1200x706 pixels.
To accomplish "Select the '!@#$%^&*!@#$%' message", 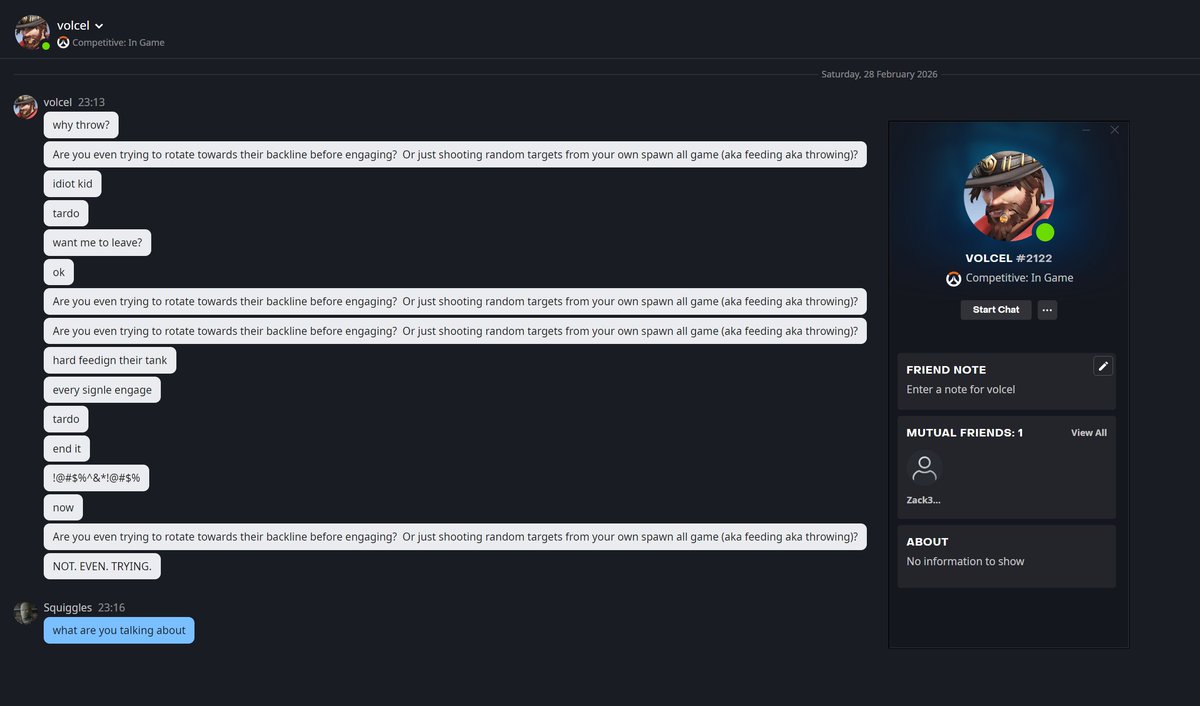I will (x=96, y=478).
